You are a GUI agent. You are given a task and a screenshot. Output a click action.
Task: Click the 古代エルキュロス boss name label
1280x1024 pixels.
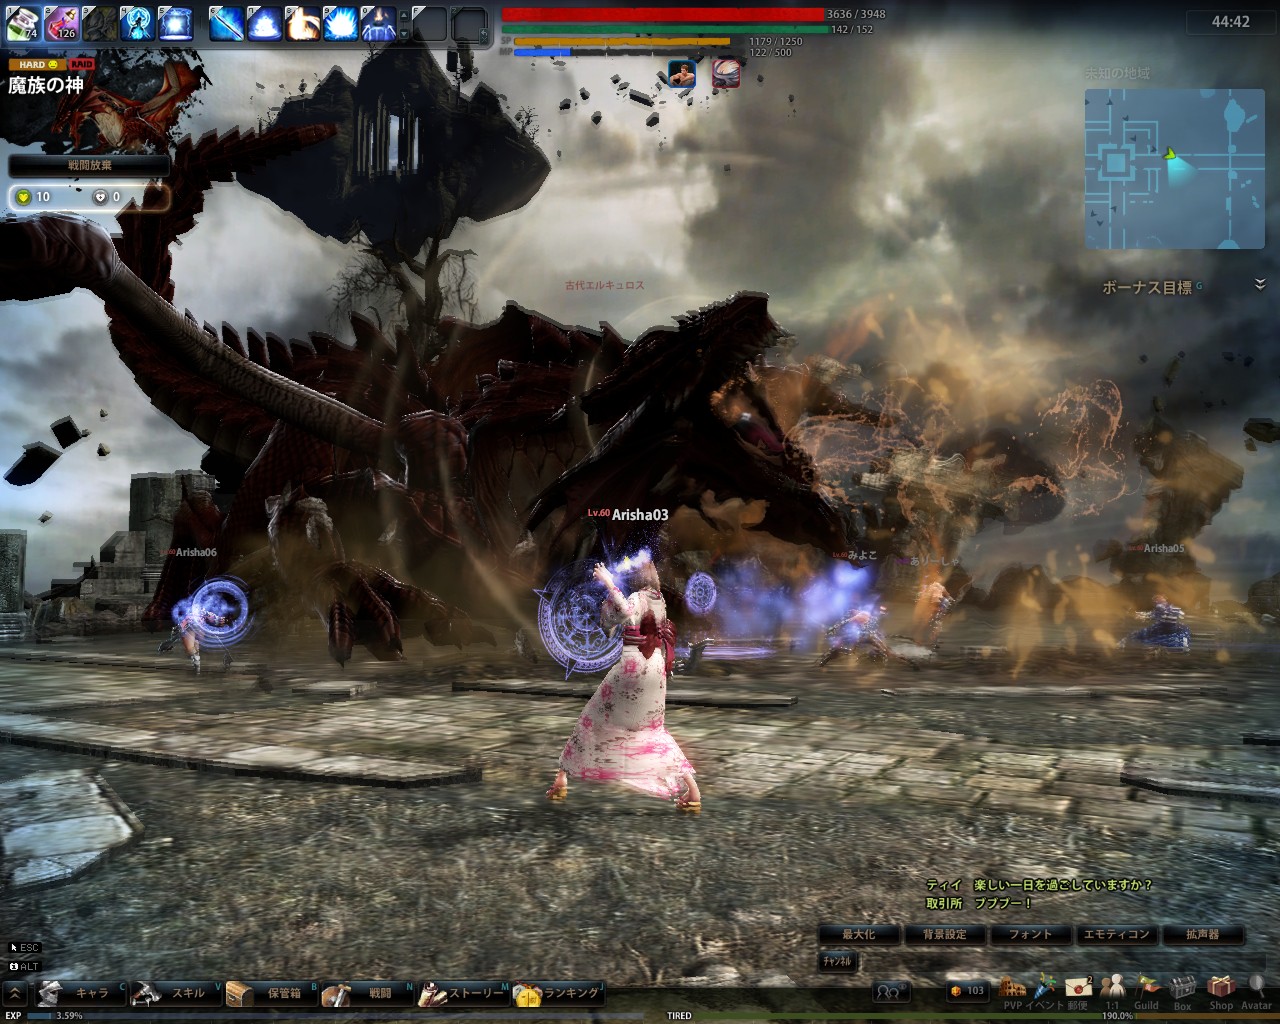(605, 285)
